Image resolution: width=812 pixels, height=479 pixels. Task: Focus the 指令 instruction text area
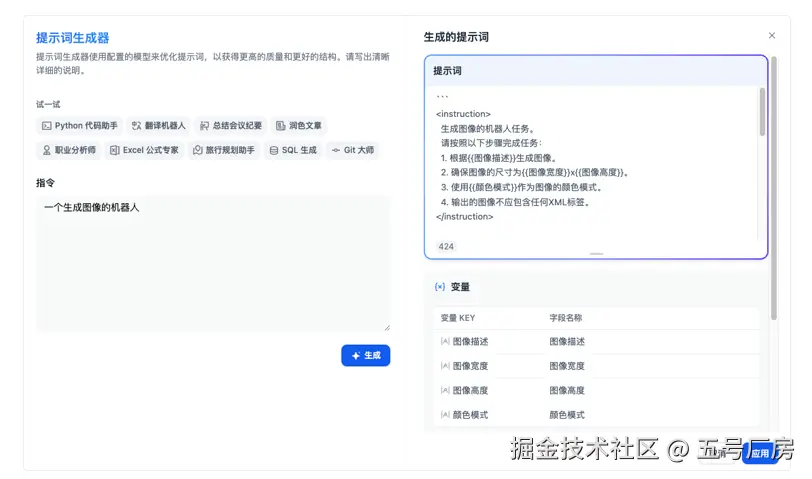click(x=213, y=264)
